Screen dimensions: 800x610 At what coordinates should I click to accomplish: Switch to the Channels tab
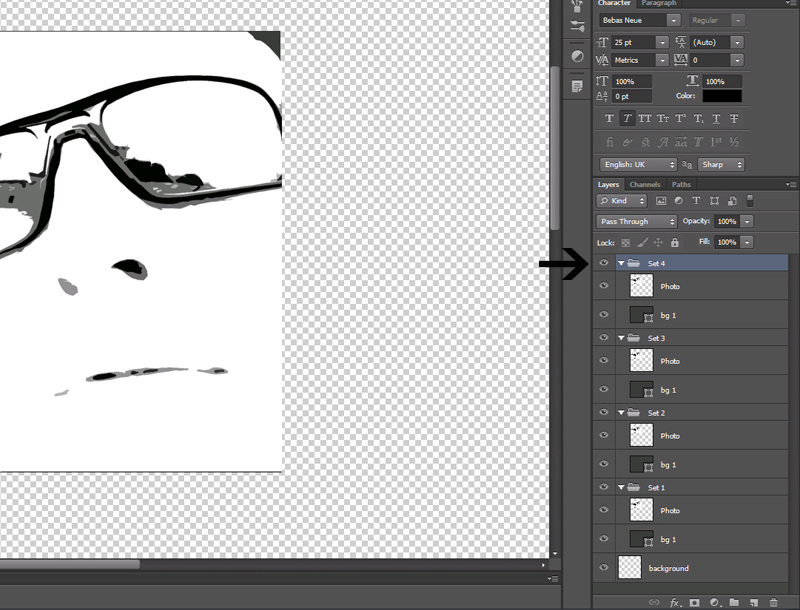click(x=645, y=185)
